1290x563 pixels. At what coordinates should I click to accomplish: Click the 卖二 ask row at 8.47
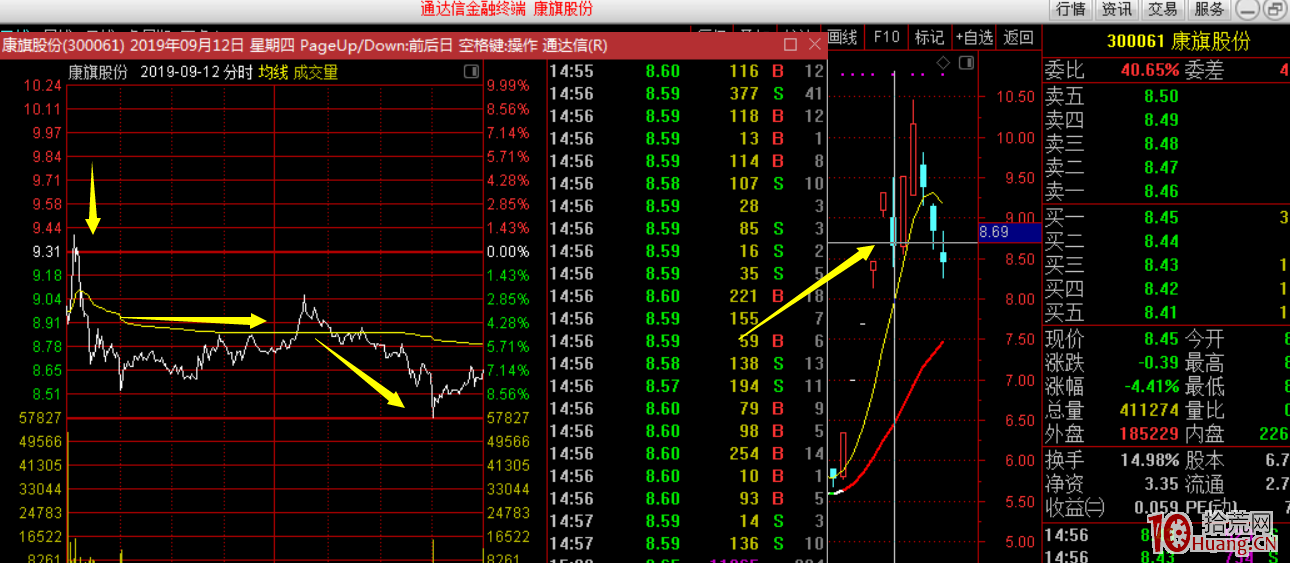1166,168
